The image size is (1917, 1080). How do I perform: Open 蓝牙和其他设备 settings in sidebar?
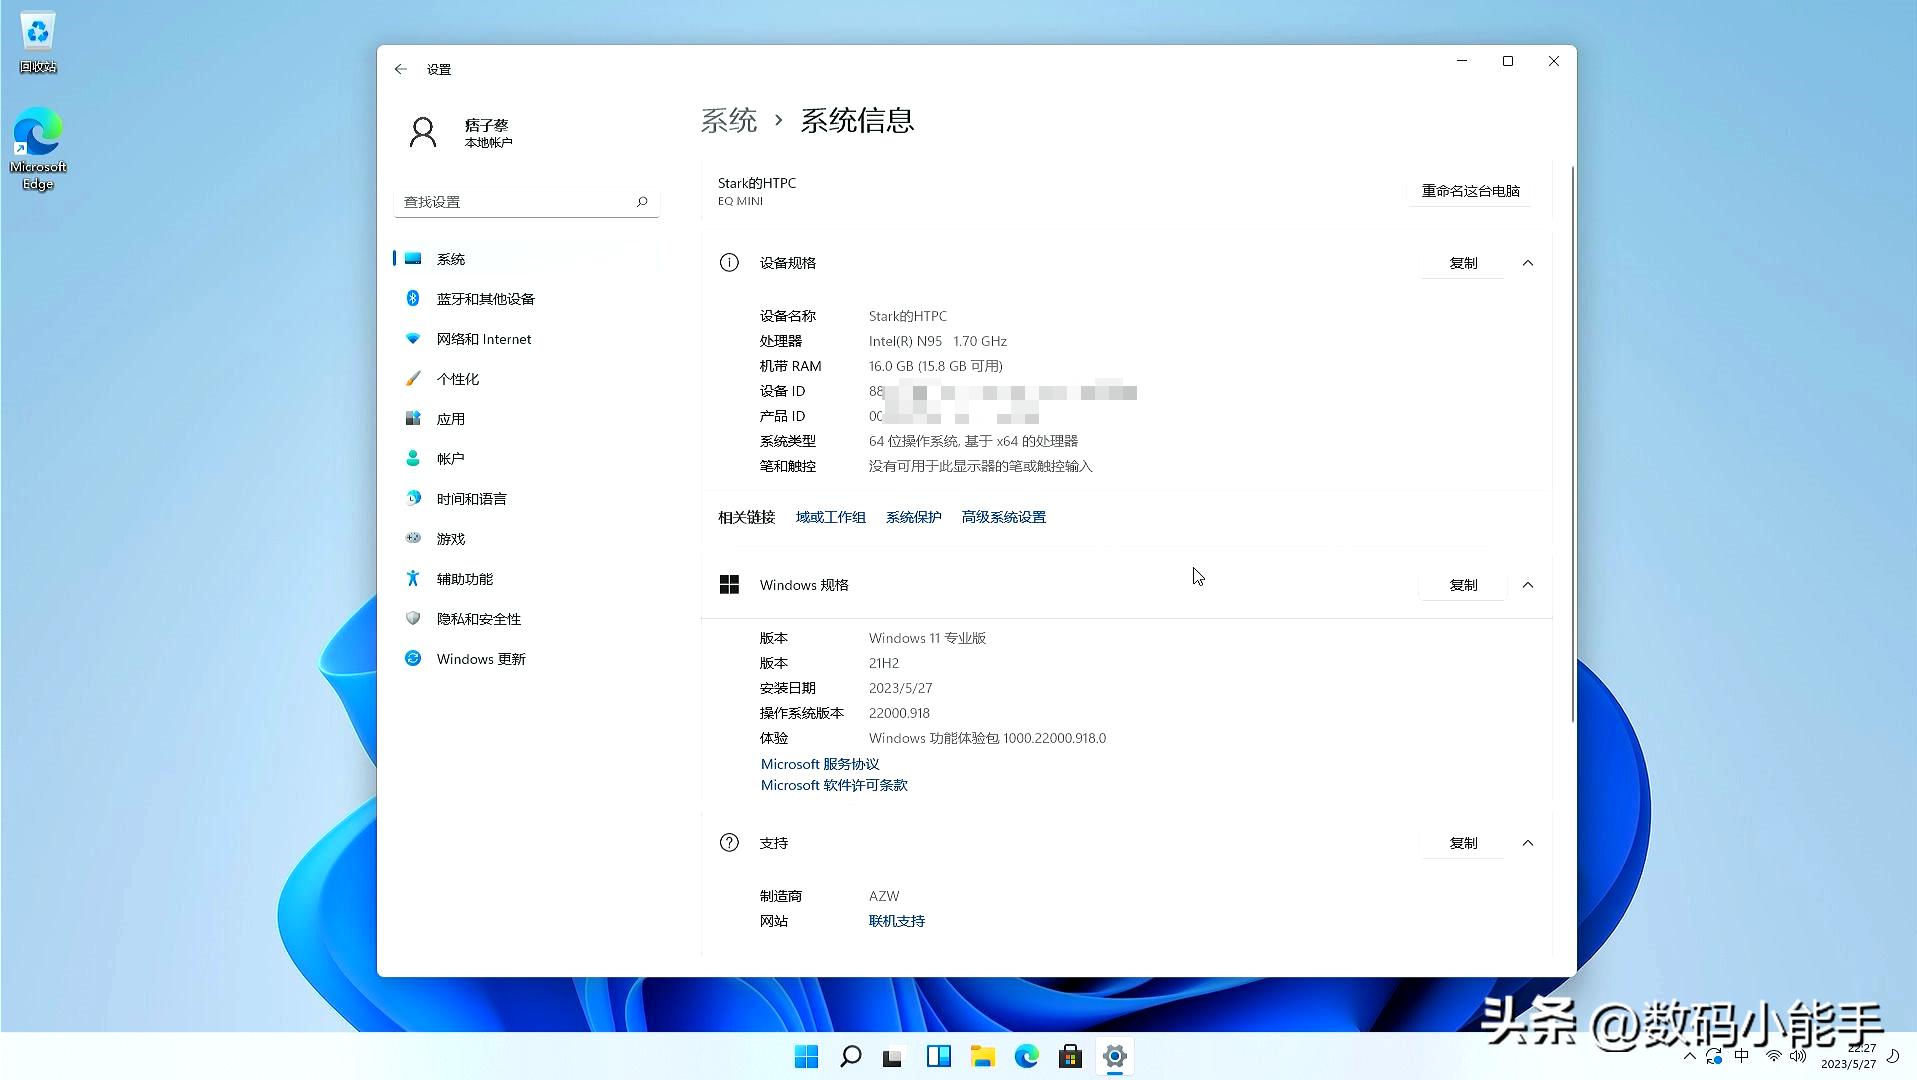tap(485, 298)
